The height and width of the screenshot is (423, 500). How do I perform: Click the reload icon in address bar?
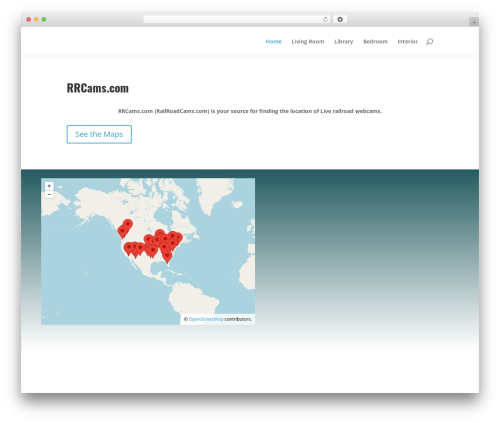pos(325,19)
